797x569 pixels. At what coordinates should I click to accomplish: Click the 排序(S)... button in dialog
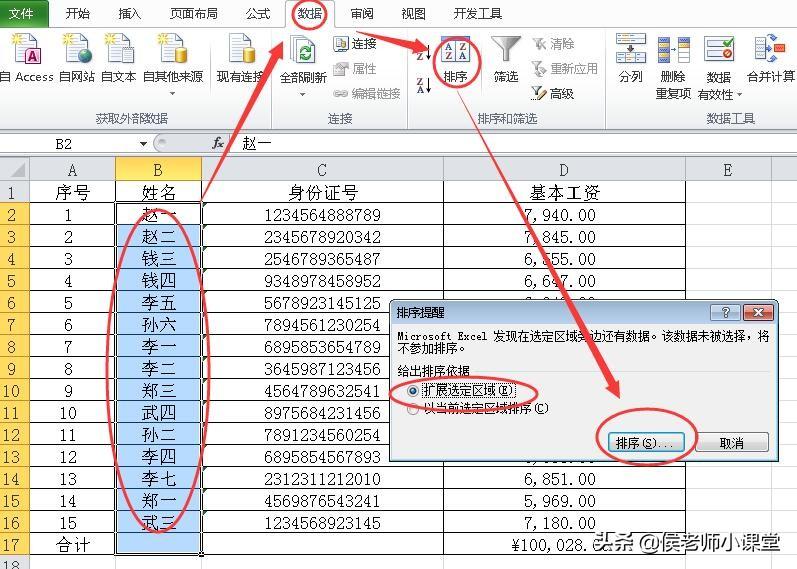click(645, 443)
